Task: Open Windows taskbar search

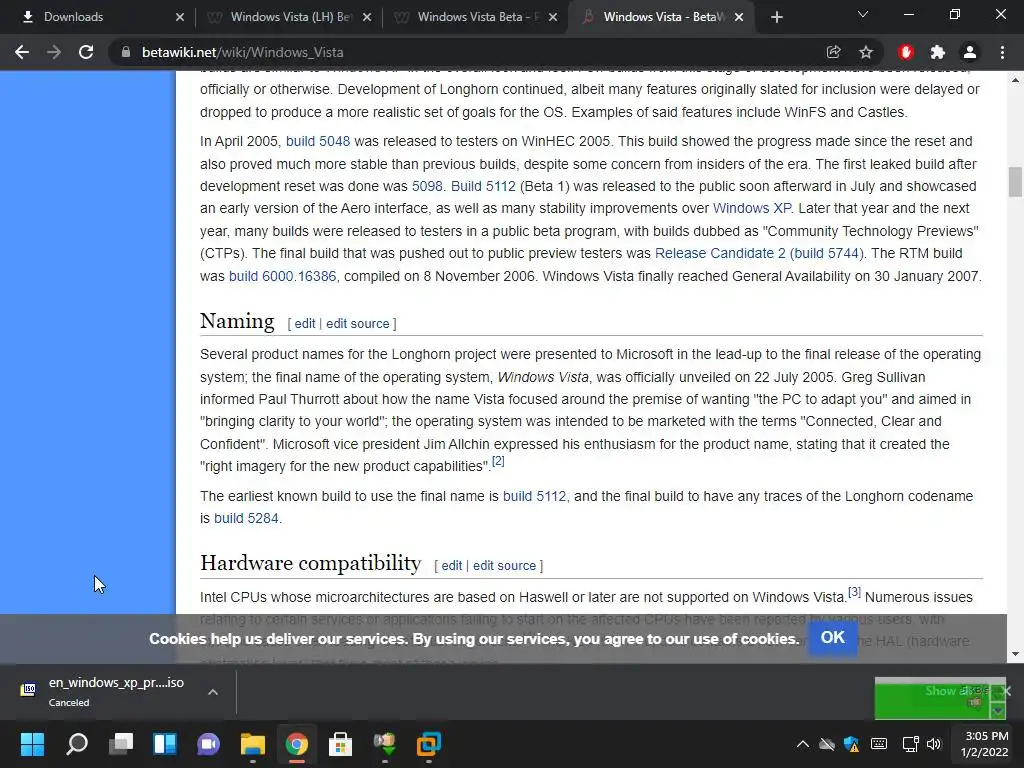Action: coord(77,744)
